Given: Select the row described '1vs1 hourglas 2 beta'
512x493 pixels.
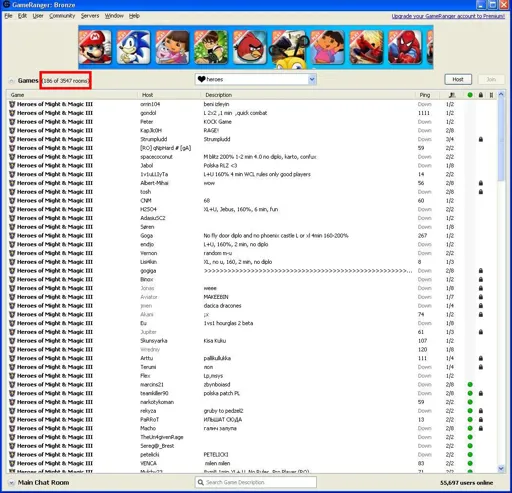Looking at the screenshot, I should click(252, 323).
